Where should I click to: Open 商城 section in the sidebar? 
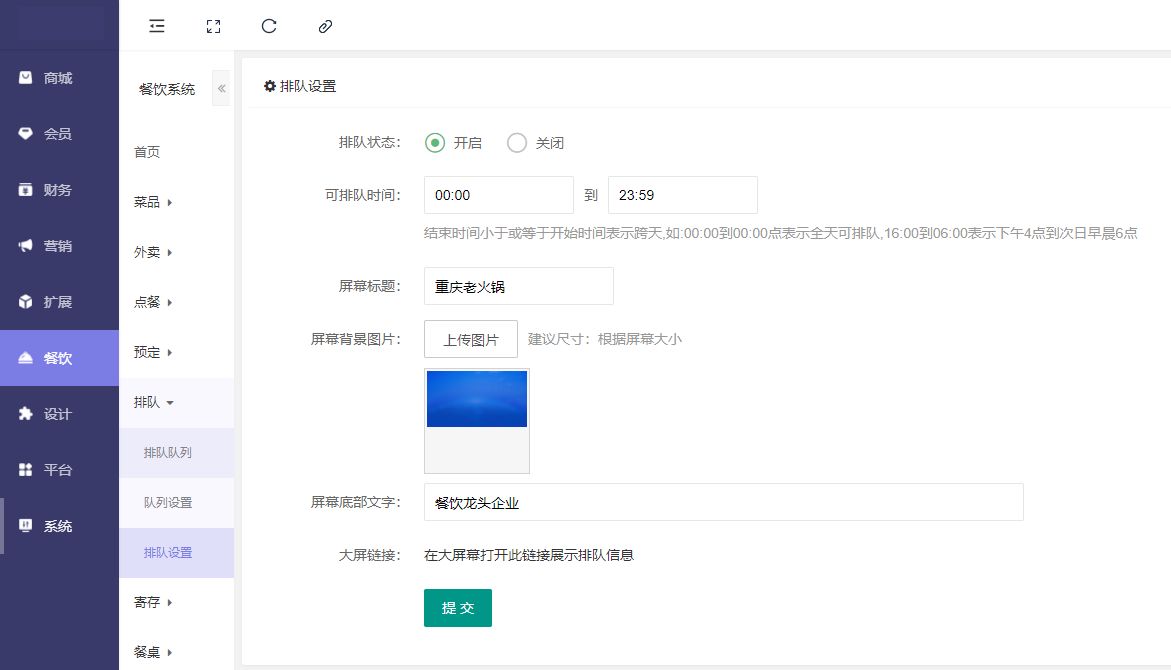59,78
